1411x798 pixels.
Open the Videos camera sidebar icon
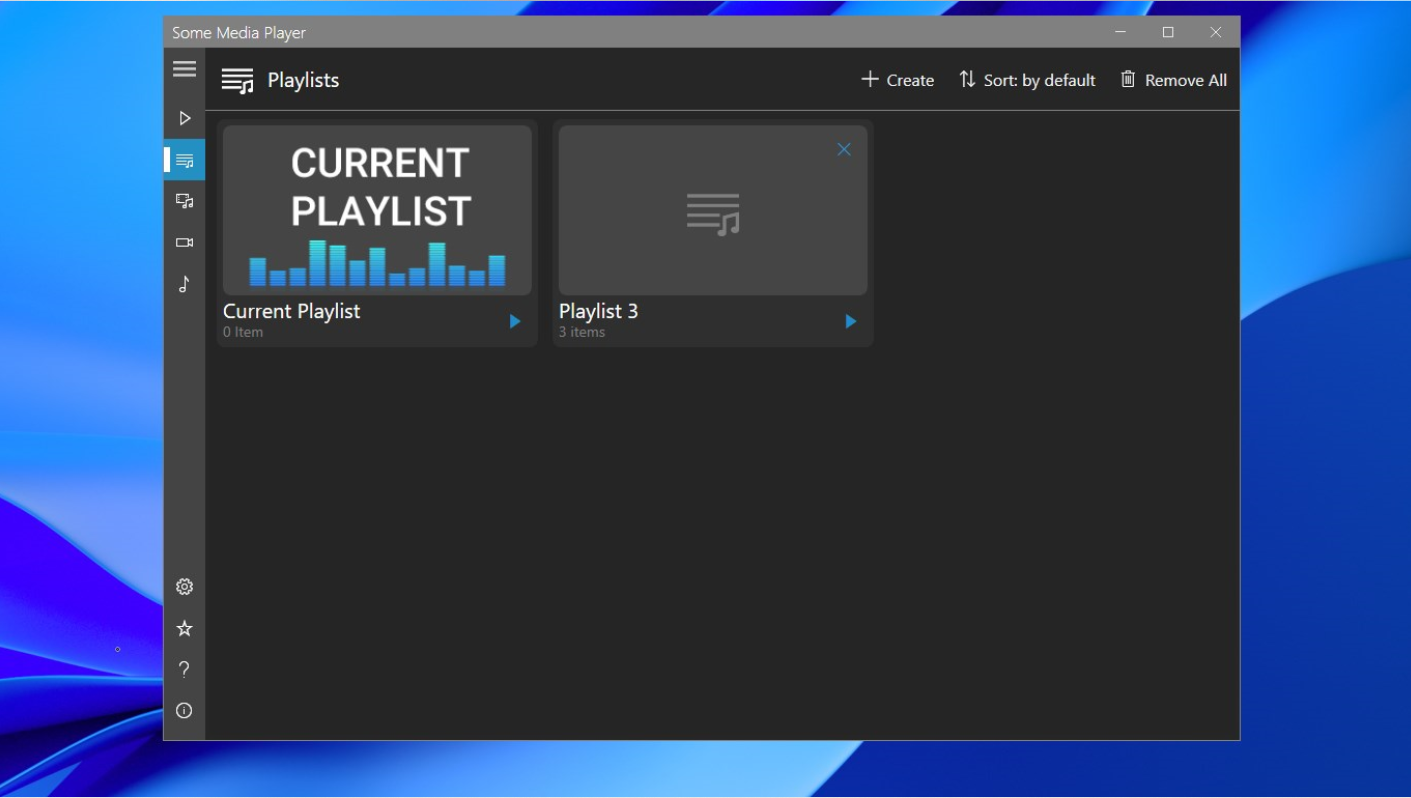(x=184, y=243)
